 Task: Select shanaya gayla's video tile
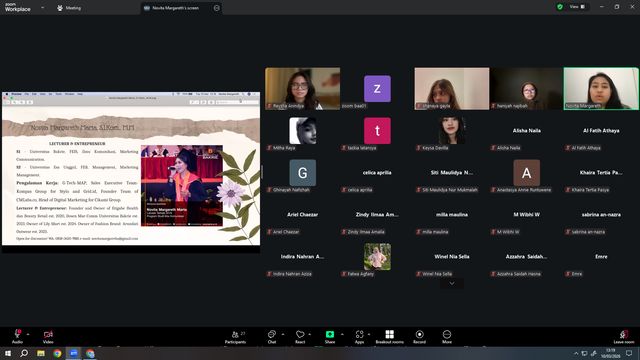pos(452,89)
